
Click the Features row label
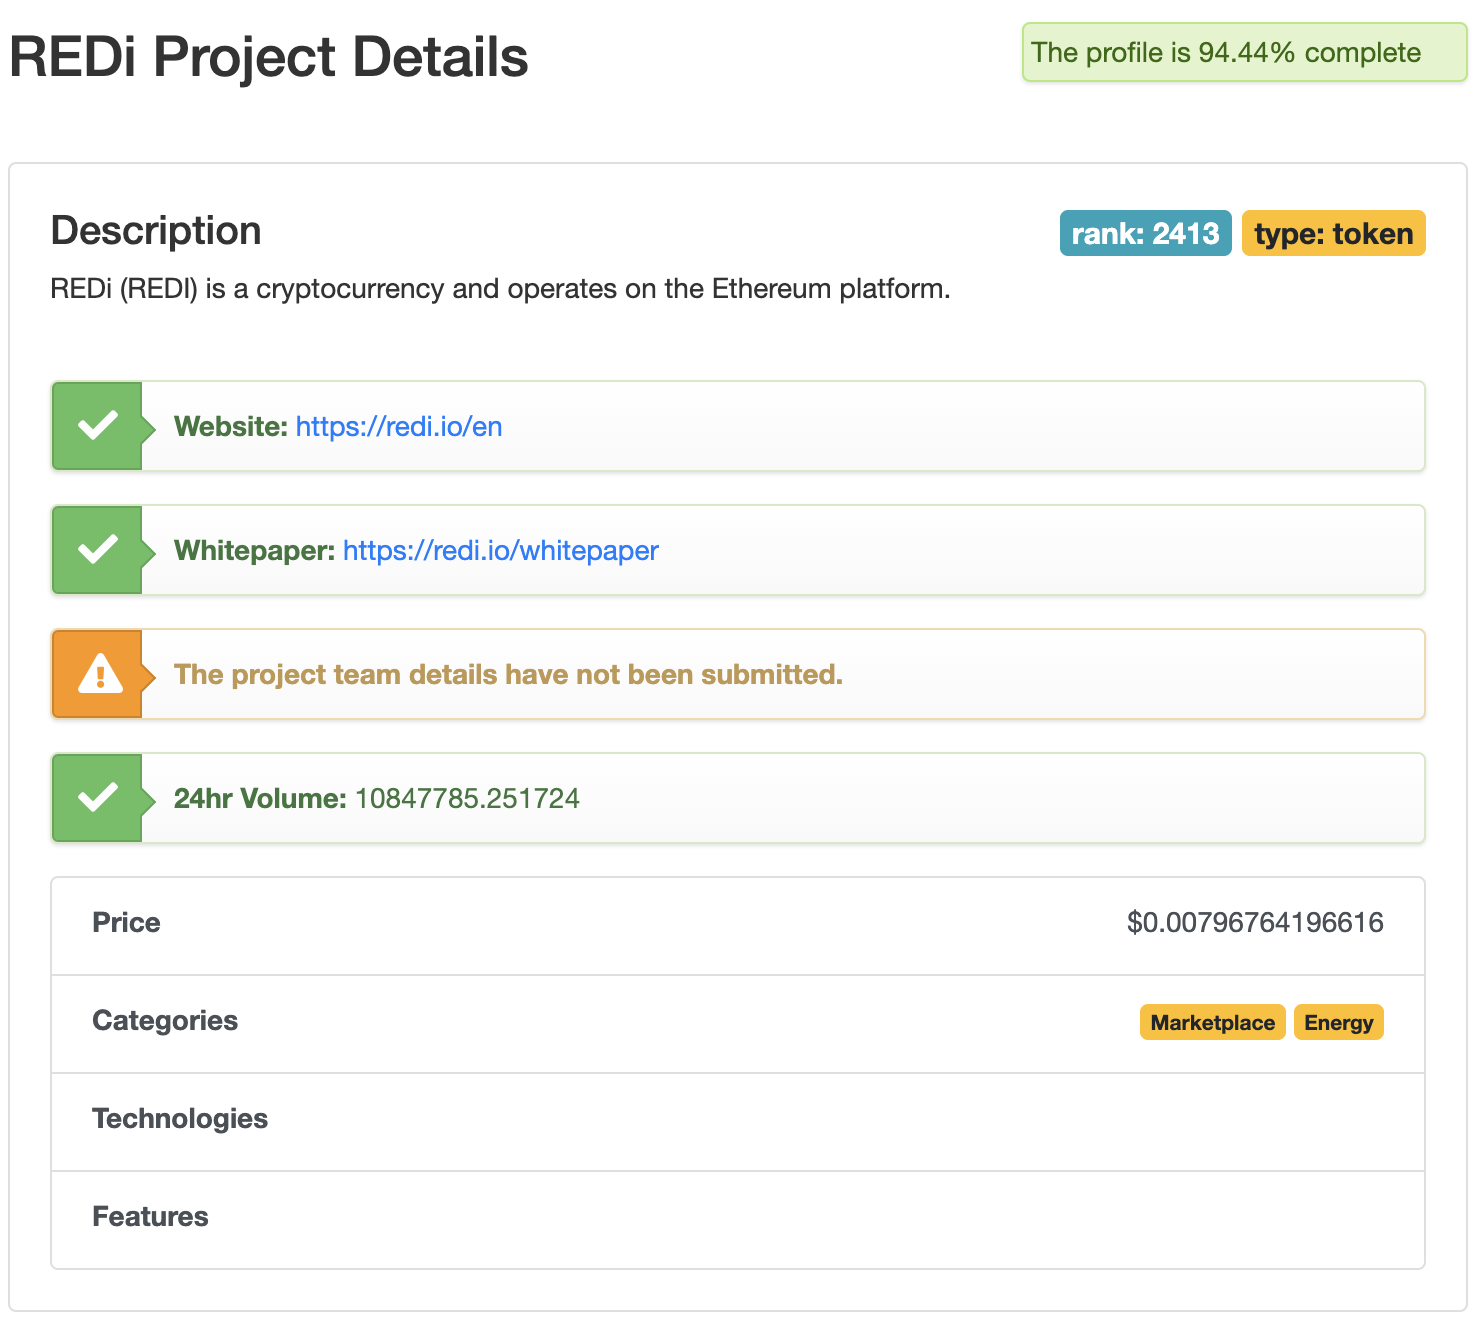[150, 1217]
